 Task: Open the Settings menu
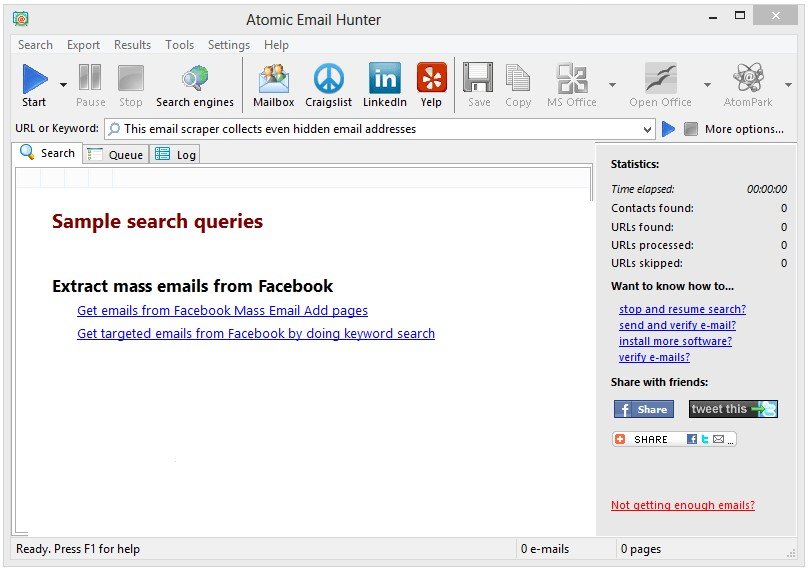point(229,45)
